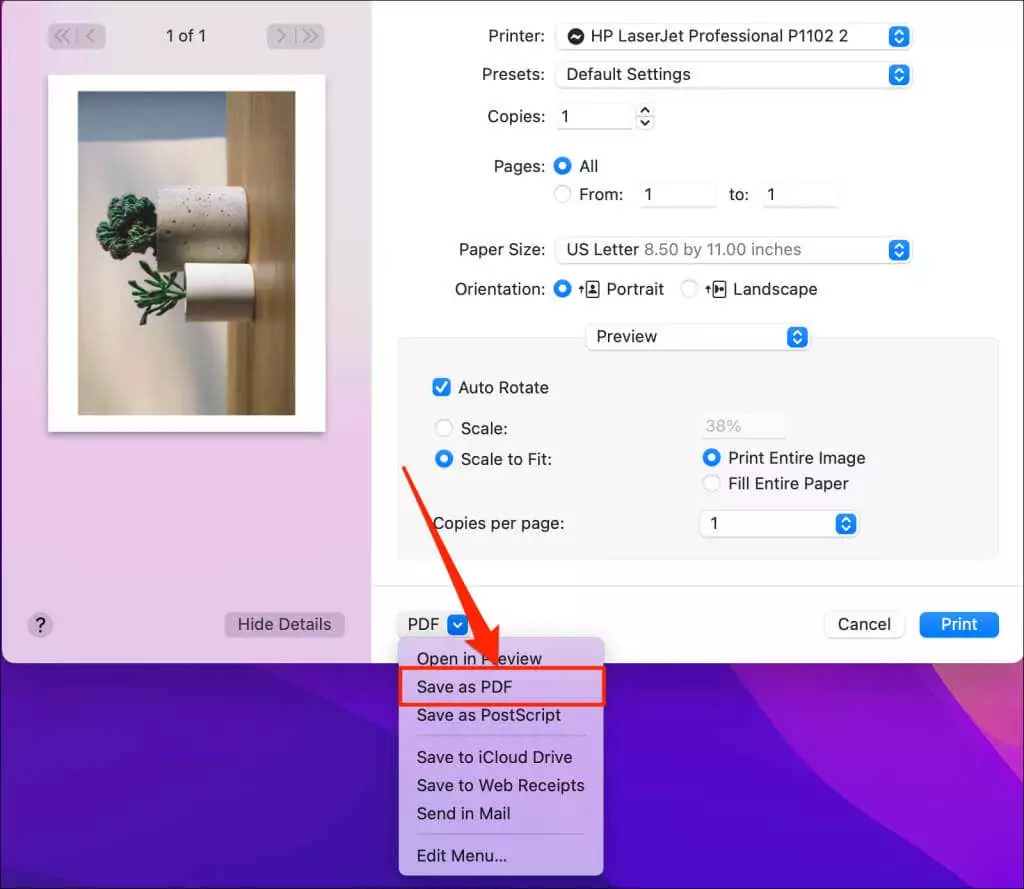Click the 'to' page number field

(x=800, y=195)
